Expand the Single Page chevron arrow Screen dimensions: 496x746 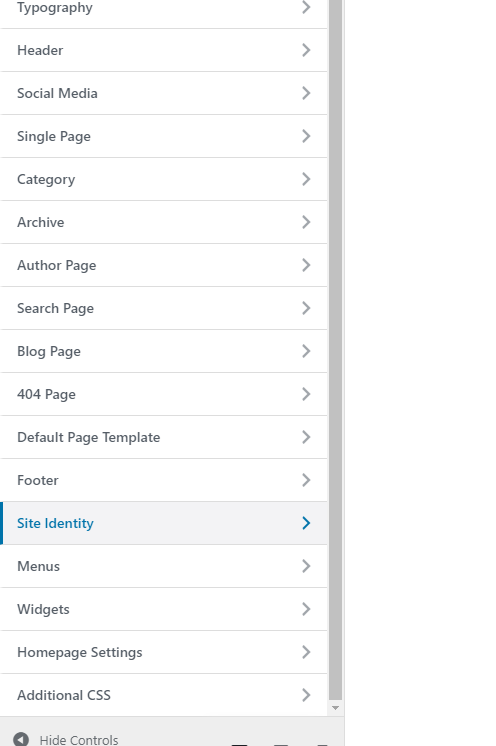click(306, 136)
